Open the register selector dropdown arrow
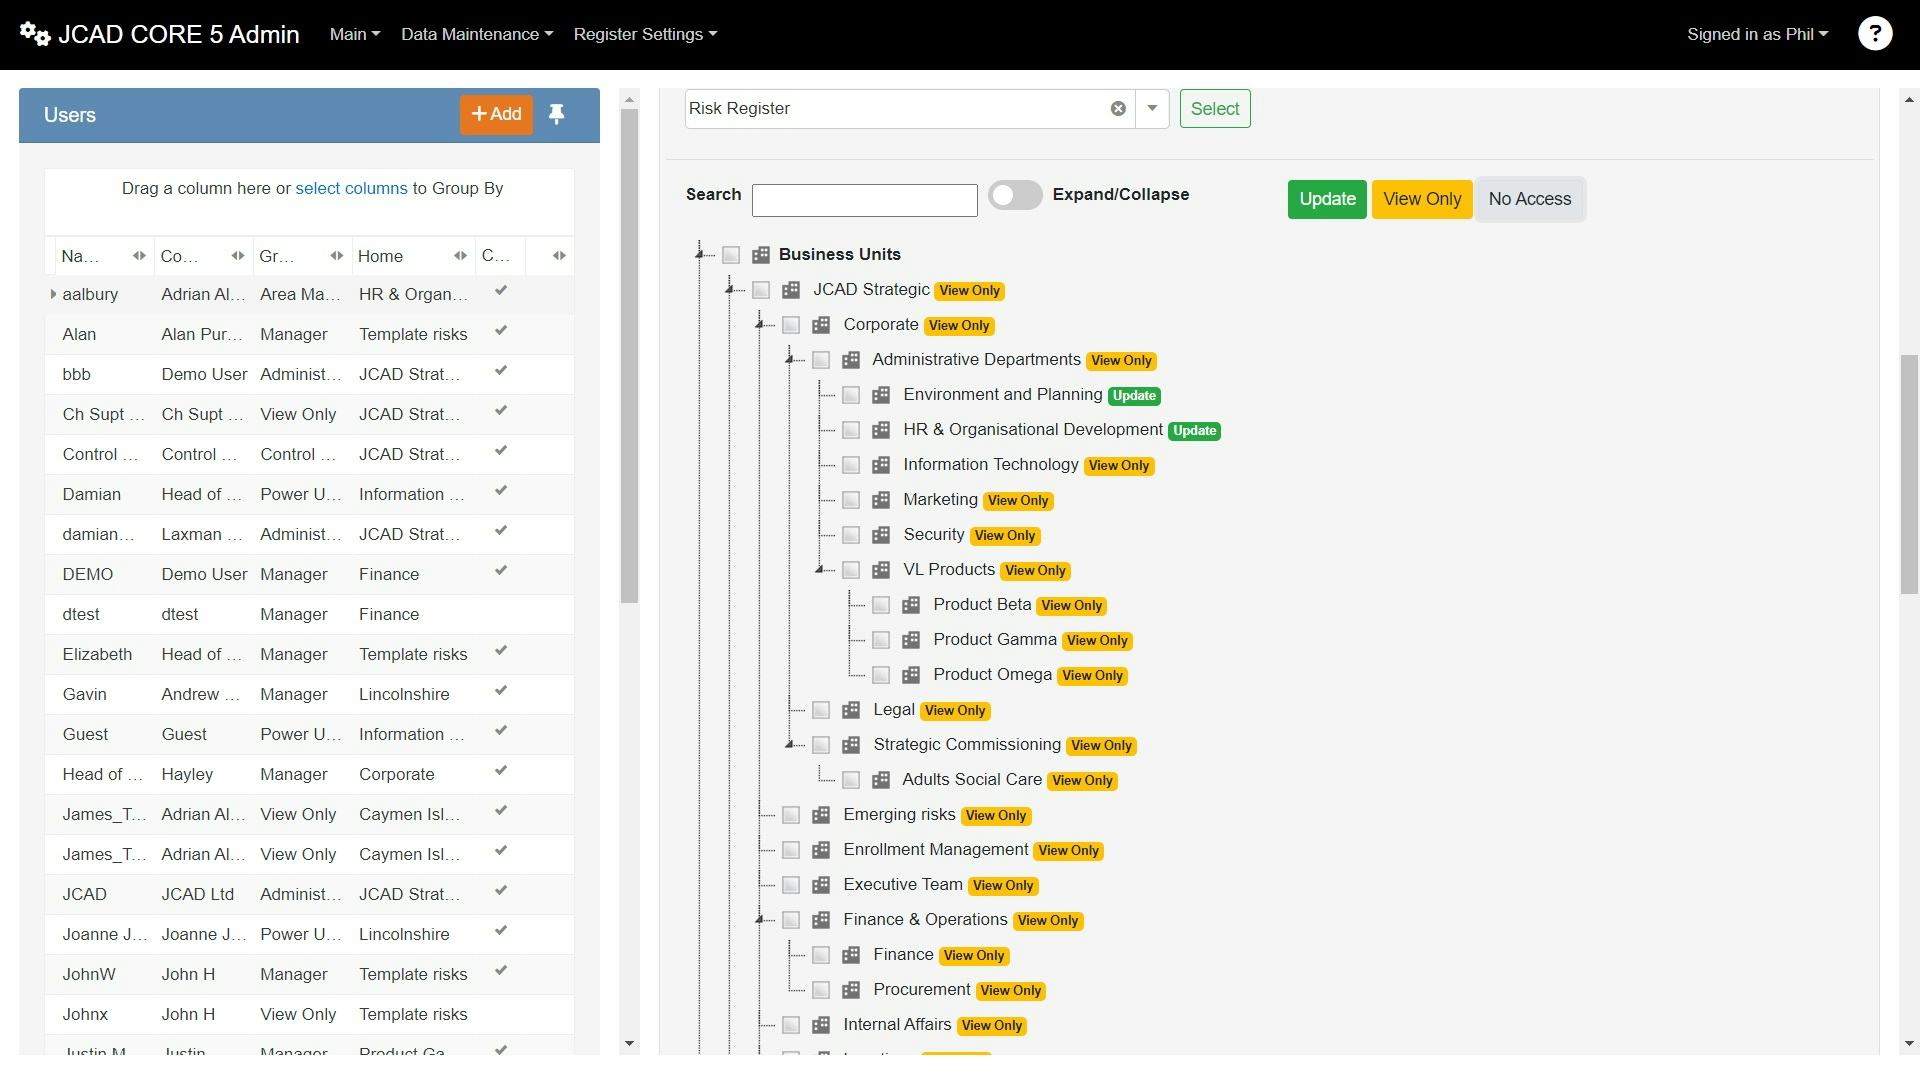Viewport: 1920px width, 1080px height. pyautogui.click(x=1152, y=108)
